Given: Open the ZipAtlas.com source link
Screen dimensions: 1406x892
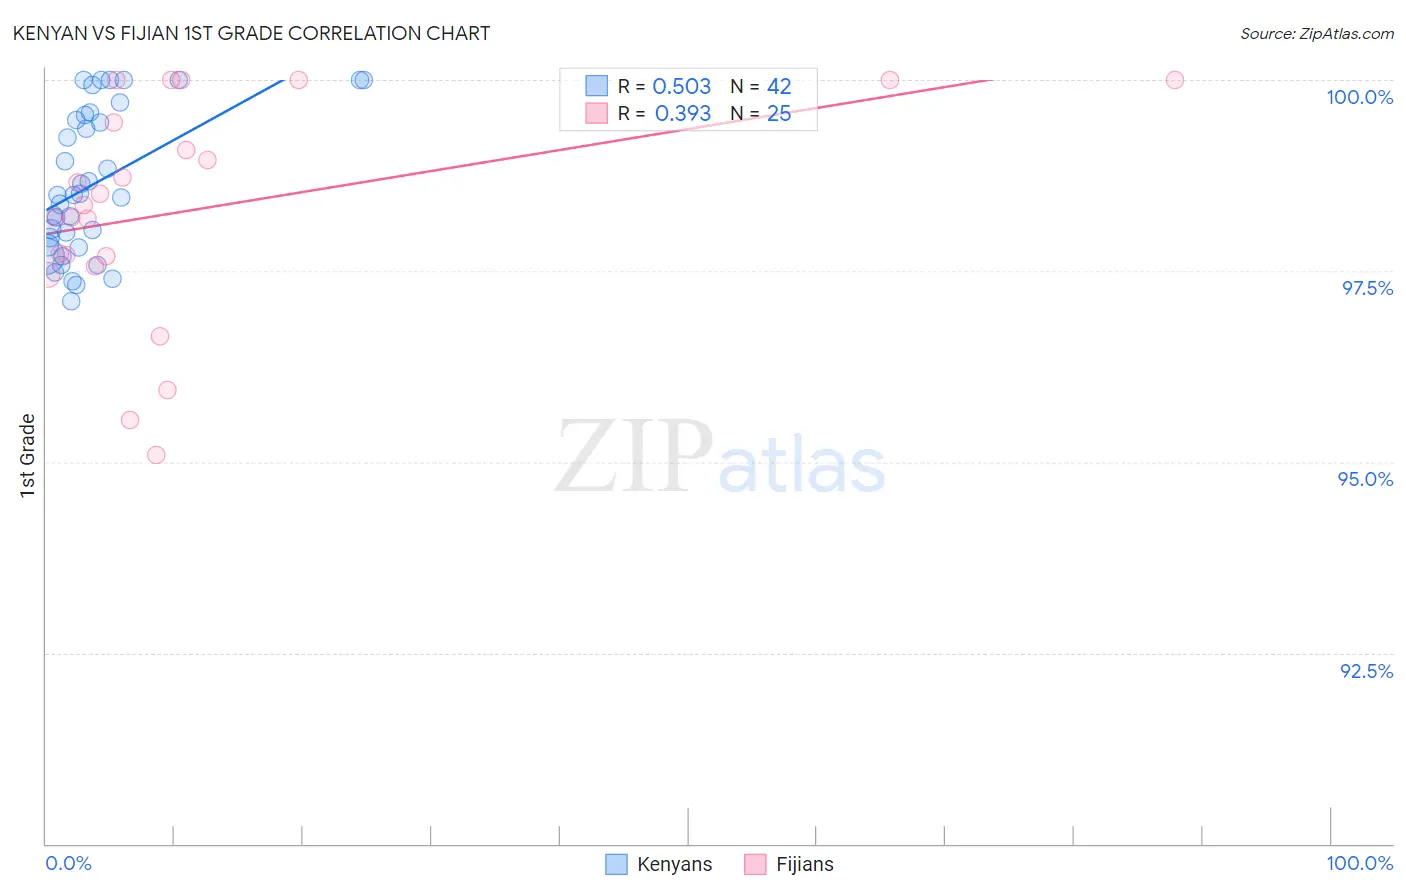Looking at the screenshot, I should 1317,33.
